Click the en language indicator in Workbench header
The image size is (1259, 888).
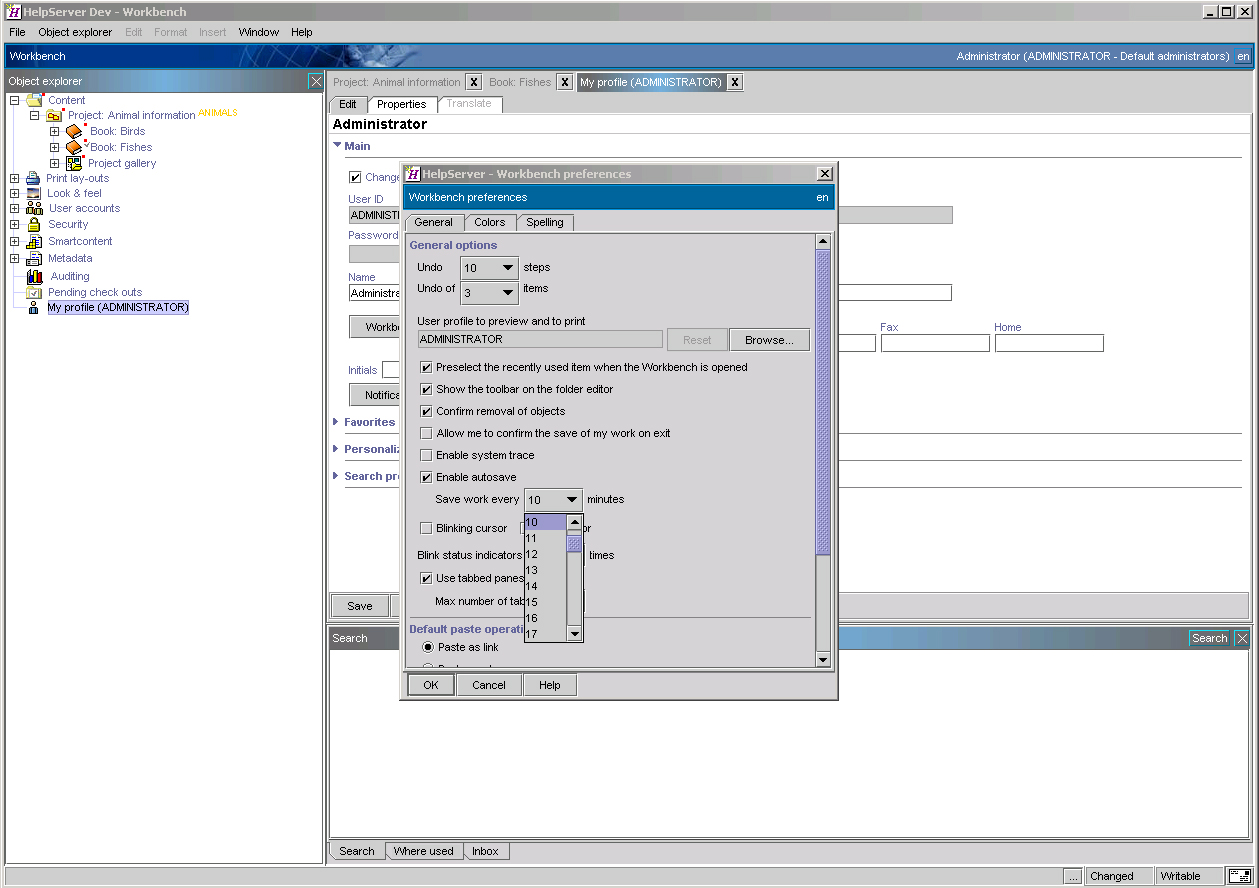point(1243,56)
